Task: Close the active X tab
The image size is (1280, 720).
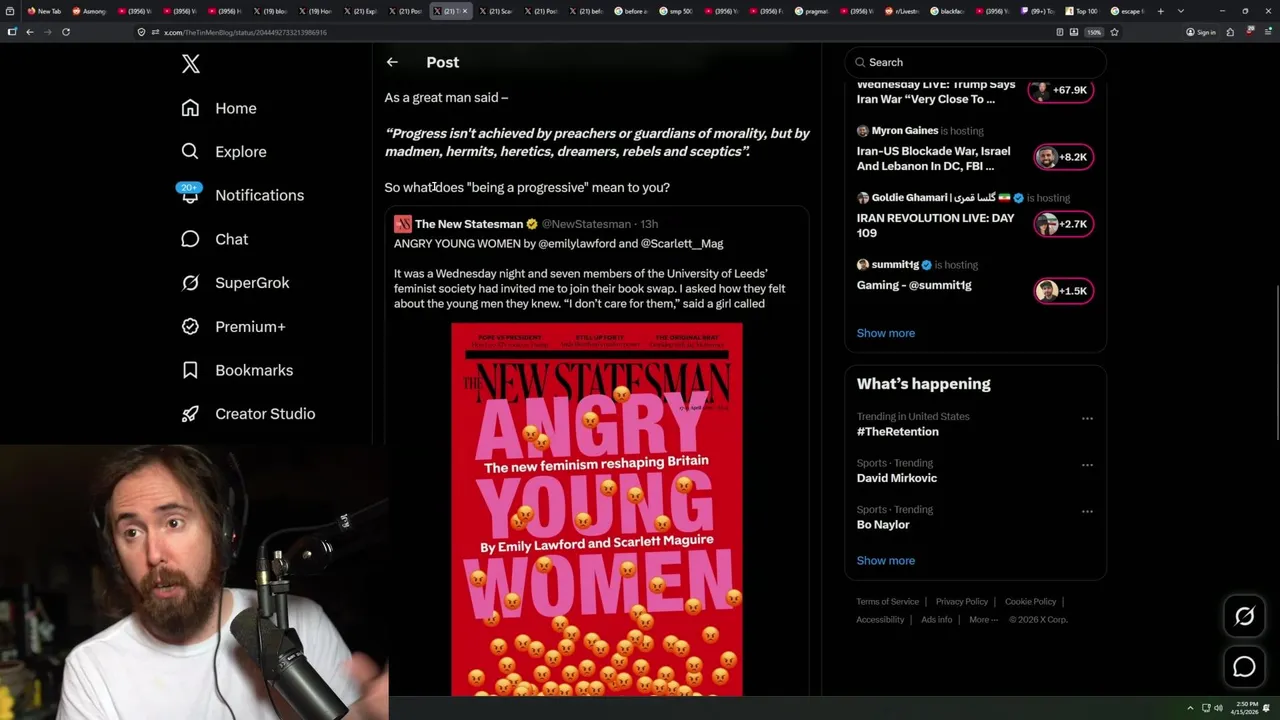Action: 464,11
